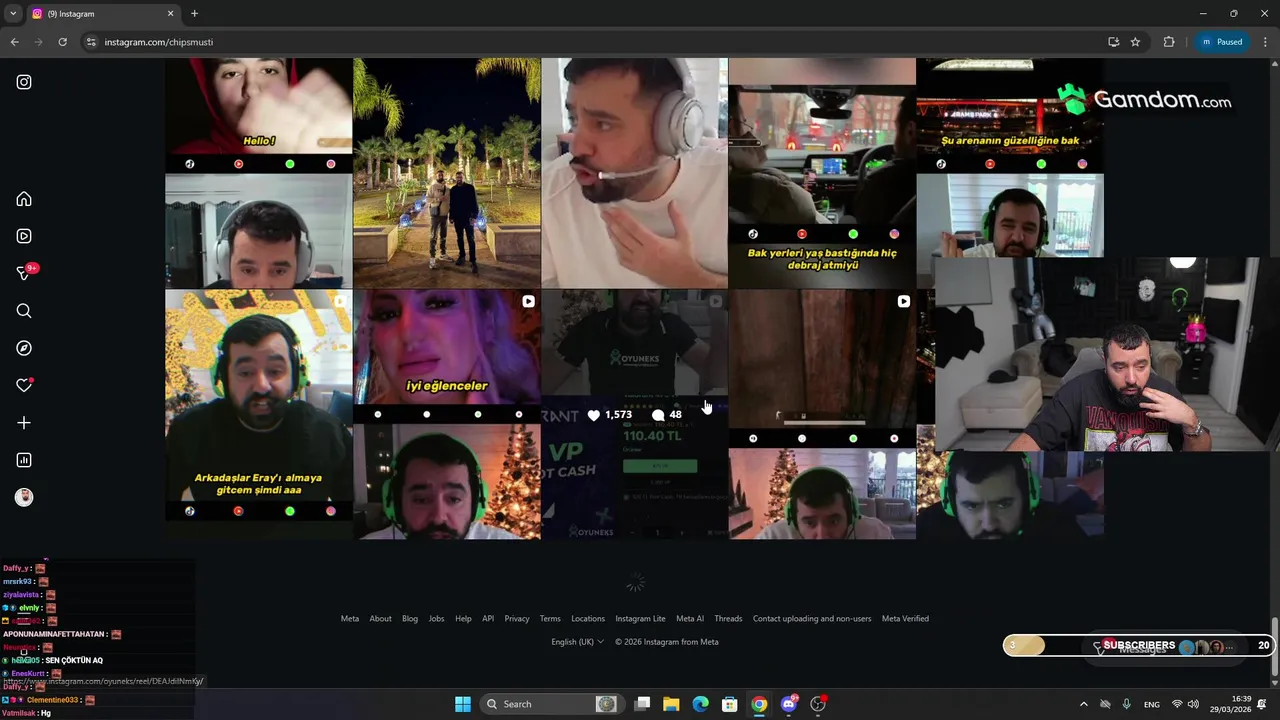Open the Chrome three-dot menu

(x=1265, y=42)
